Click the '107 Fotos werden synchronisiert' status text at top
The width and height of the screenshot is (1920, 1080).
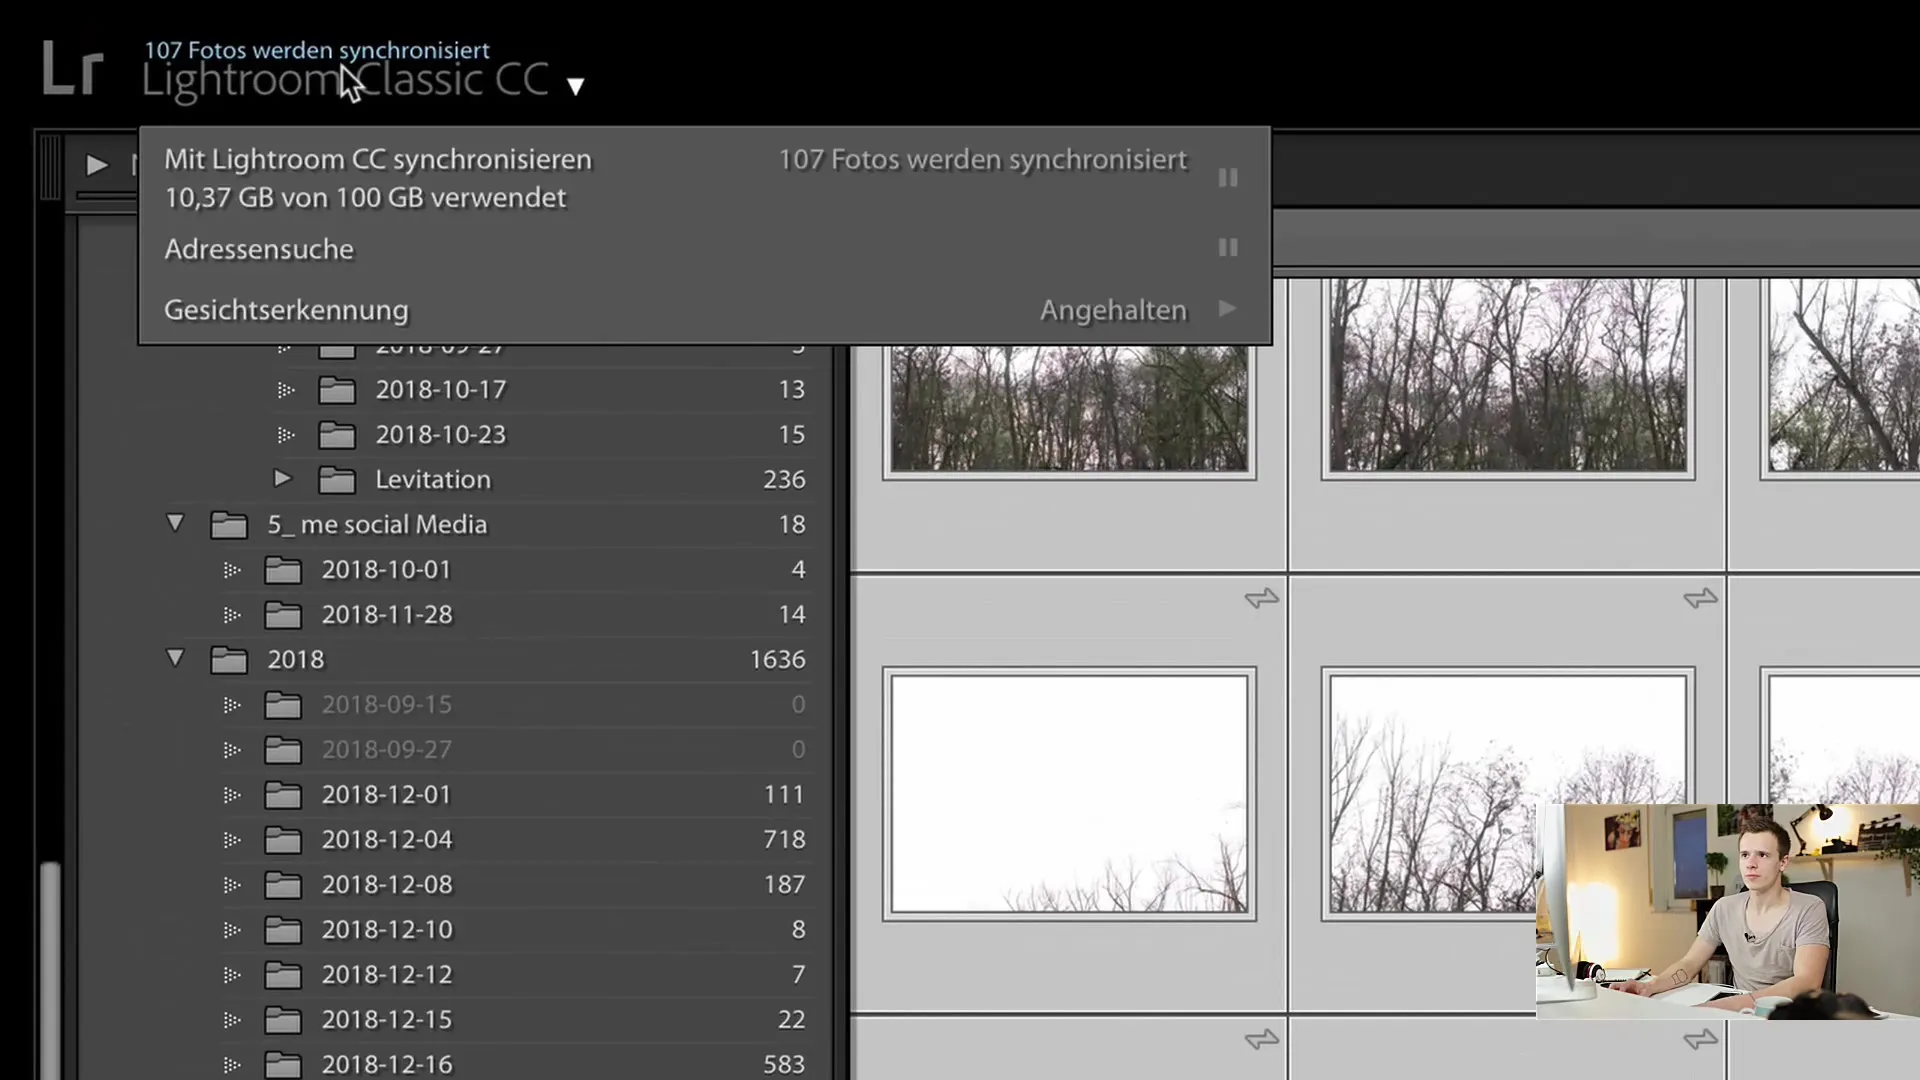[x=317, y=50]
